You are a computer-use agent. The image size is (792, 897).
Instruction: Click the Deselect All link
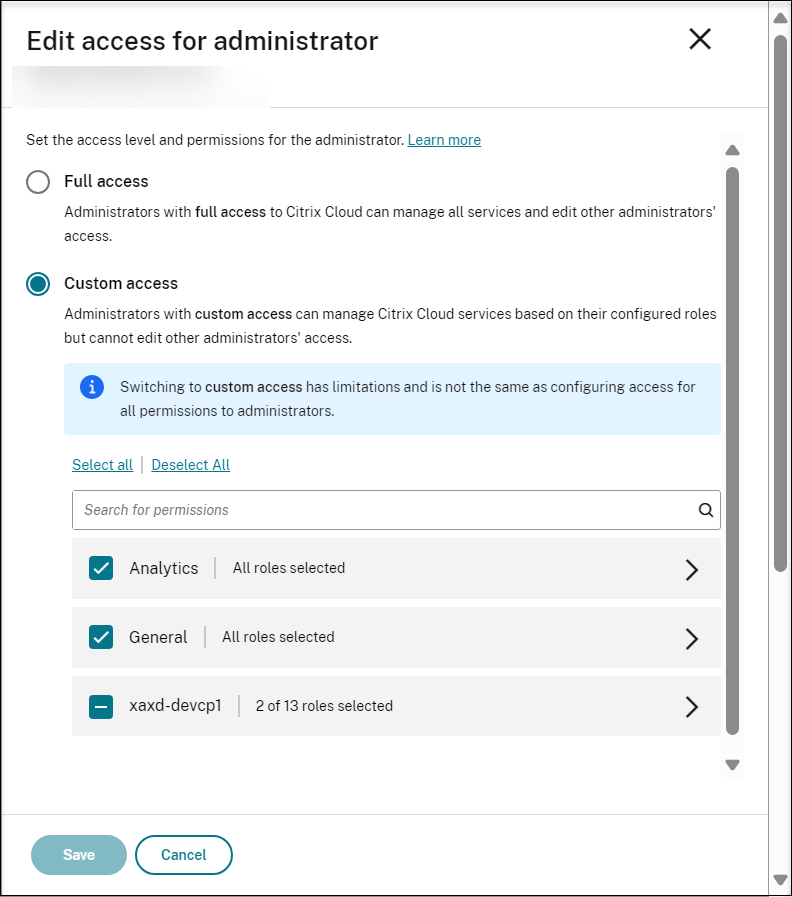(191, 465)
